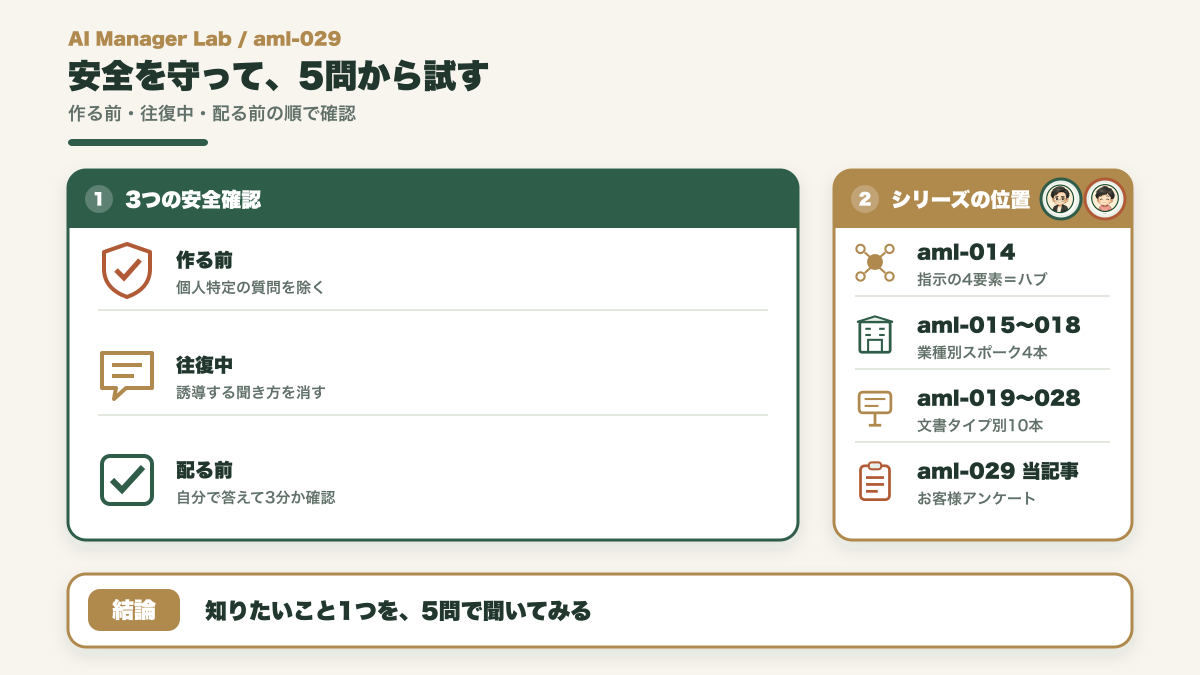Image resolution: width=1200 pixels, height=675 pixels.
Task: Click the number 1 badge in green header
Action: pos(99,199)
